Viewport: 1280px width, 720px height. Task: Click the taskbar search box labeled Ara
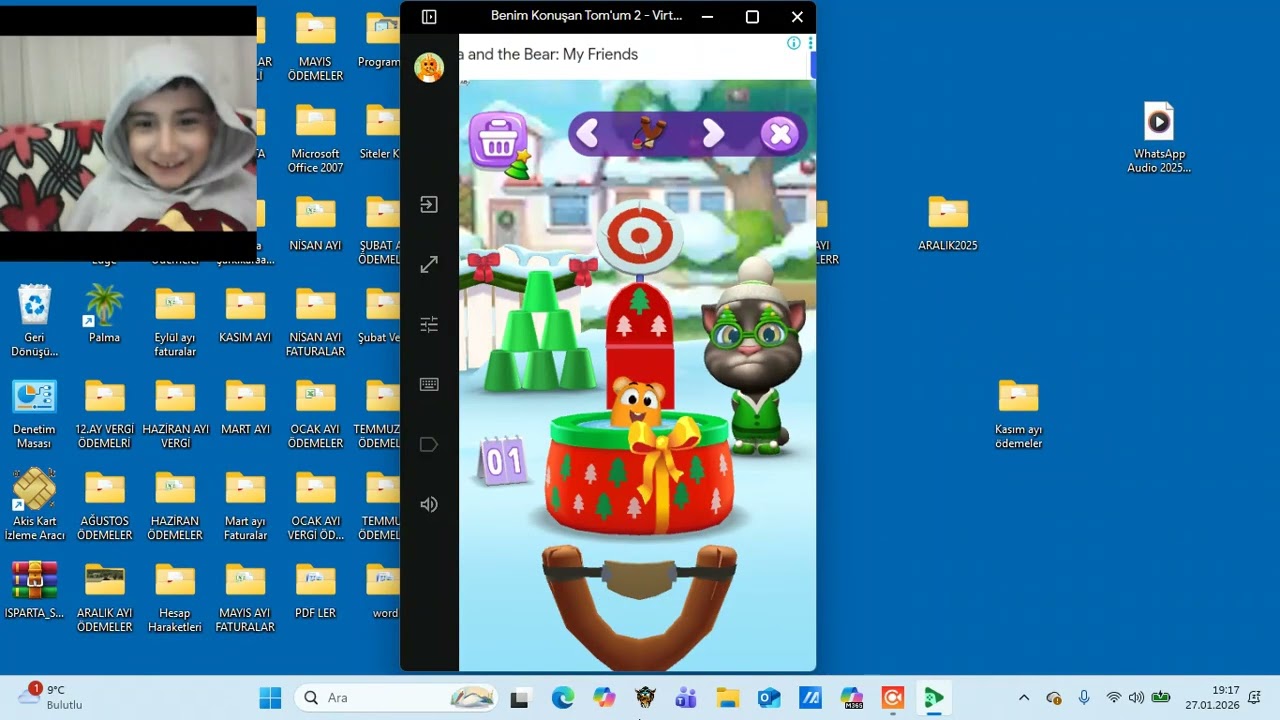[397, 698]
